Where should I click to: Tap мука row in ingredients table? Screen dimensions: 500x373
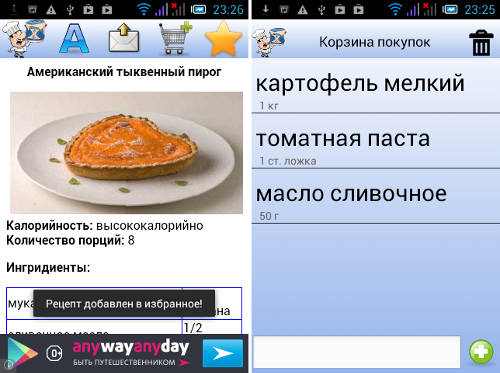(x=124, y=303)
